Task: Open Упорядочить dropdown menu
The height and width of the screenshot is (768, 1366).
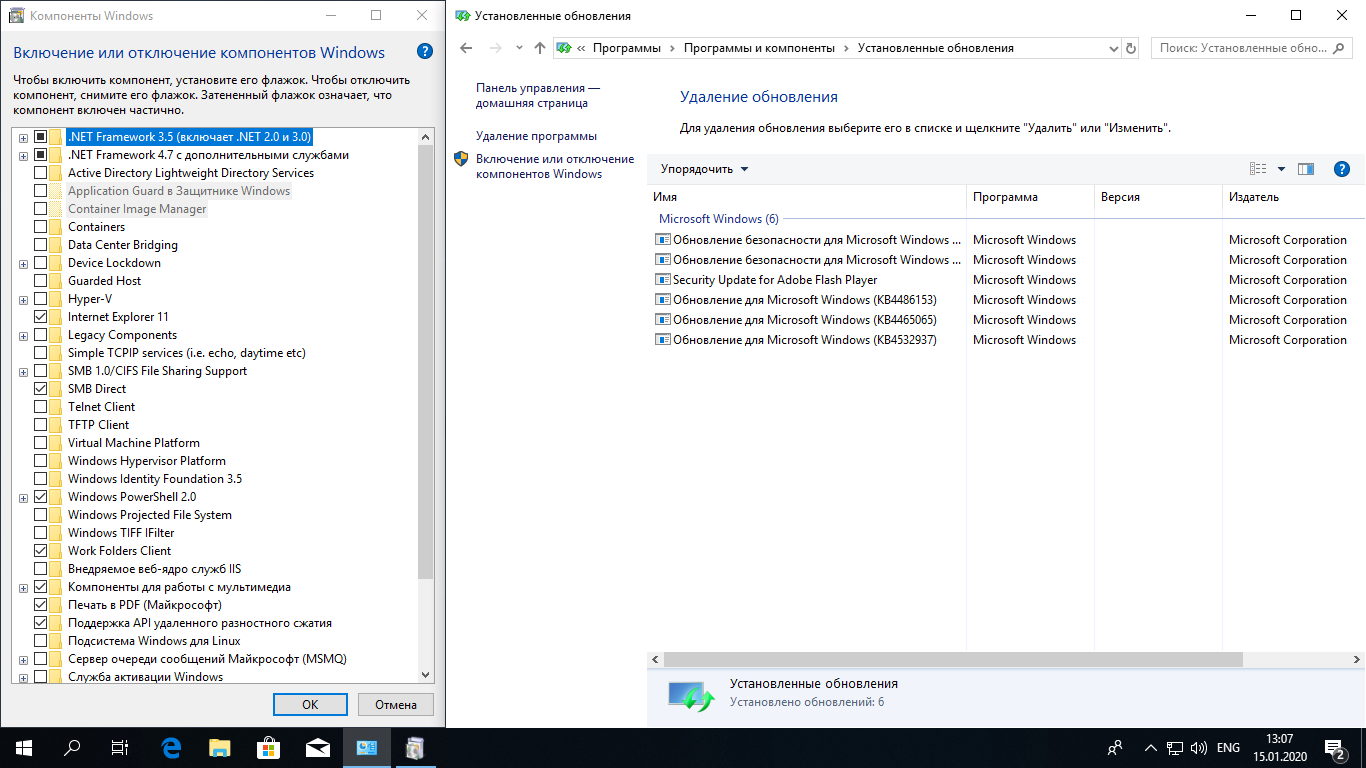Action: (704, 169)
